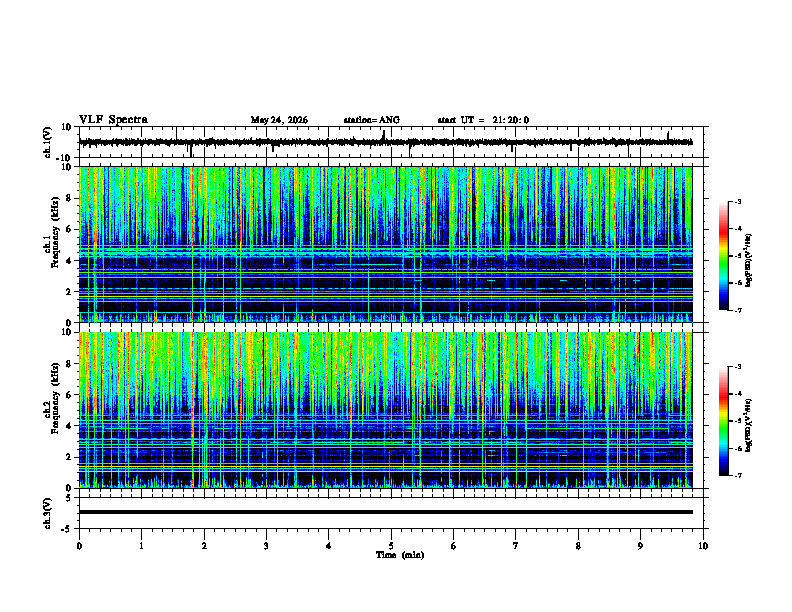
Task: Click the ch.3(V) axis label
Action: (x=48, y=513)
